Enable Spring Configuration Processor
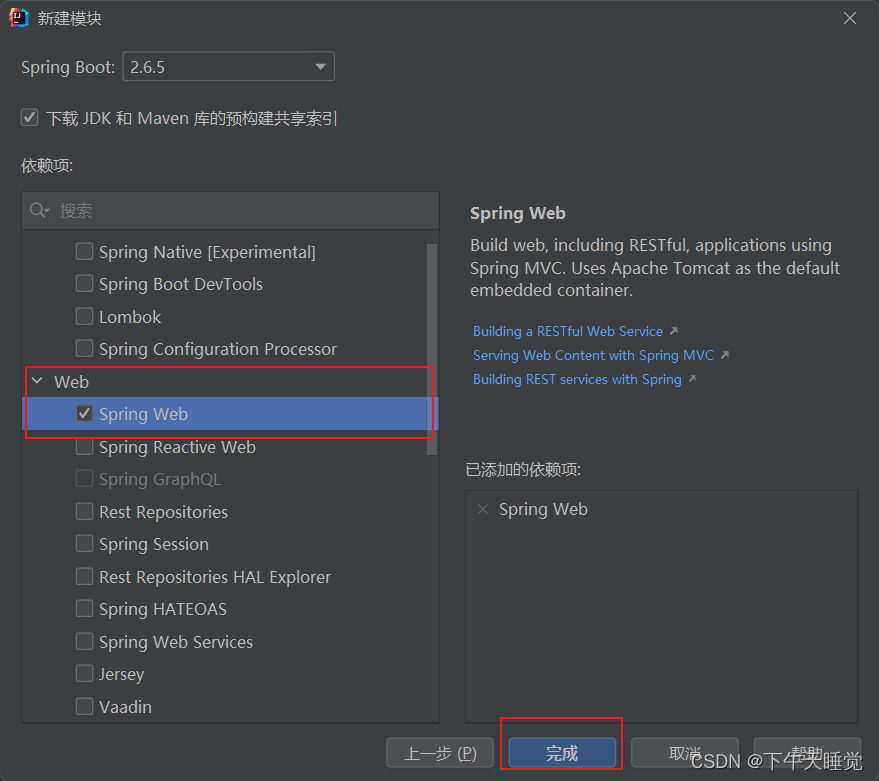 point(84,349)
